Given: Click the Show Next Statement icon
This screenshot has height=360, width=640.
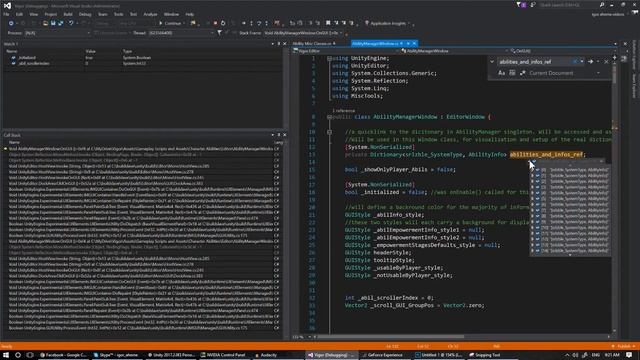Looking at the screenshot, I should pos(244,23).
